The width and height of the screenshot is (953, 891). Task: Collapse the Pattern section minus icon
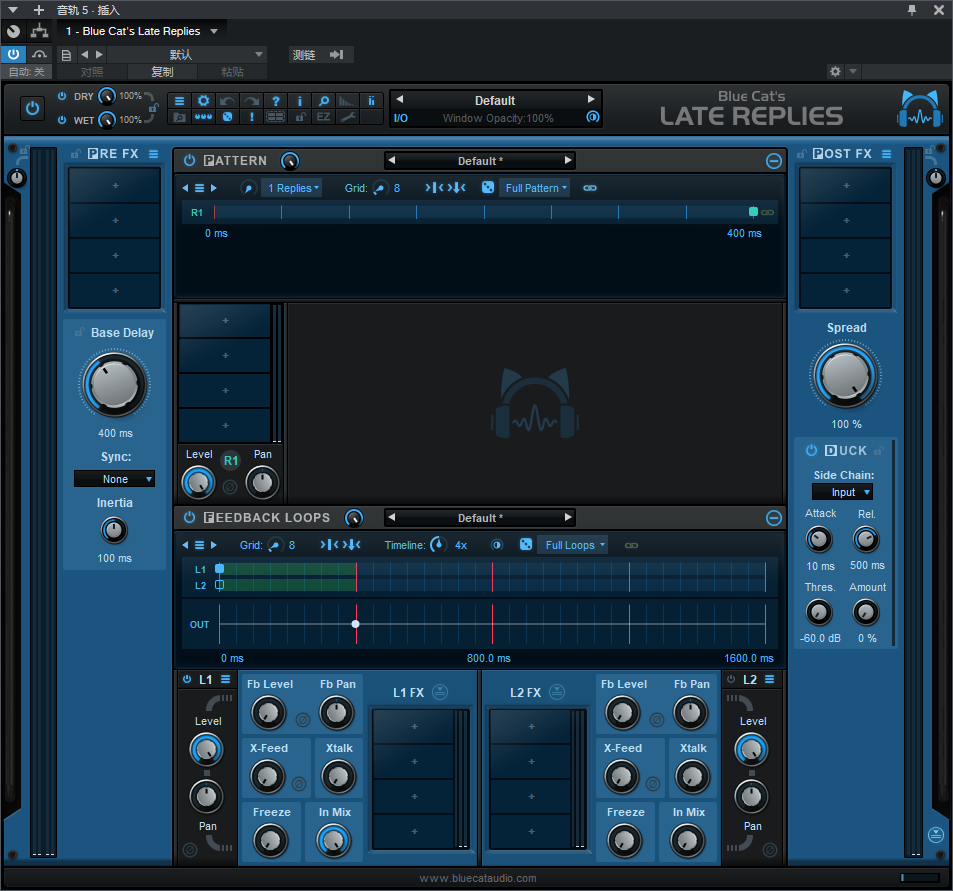tap(774, 161)
